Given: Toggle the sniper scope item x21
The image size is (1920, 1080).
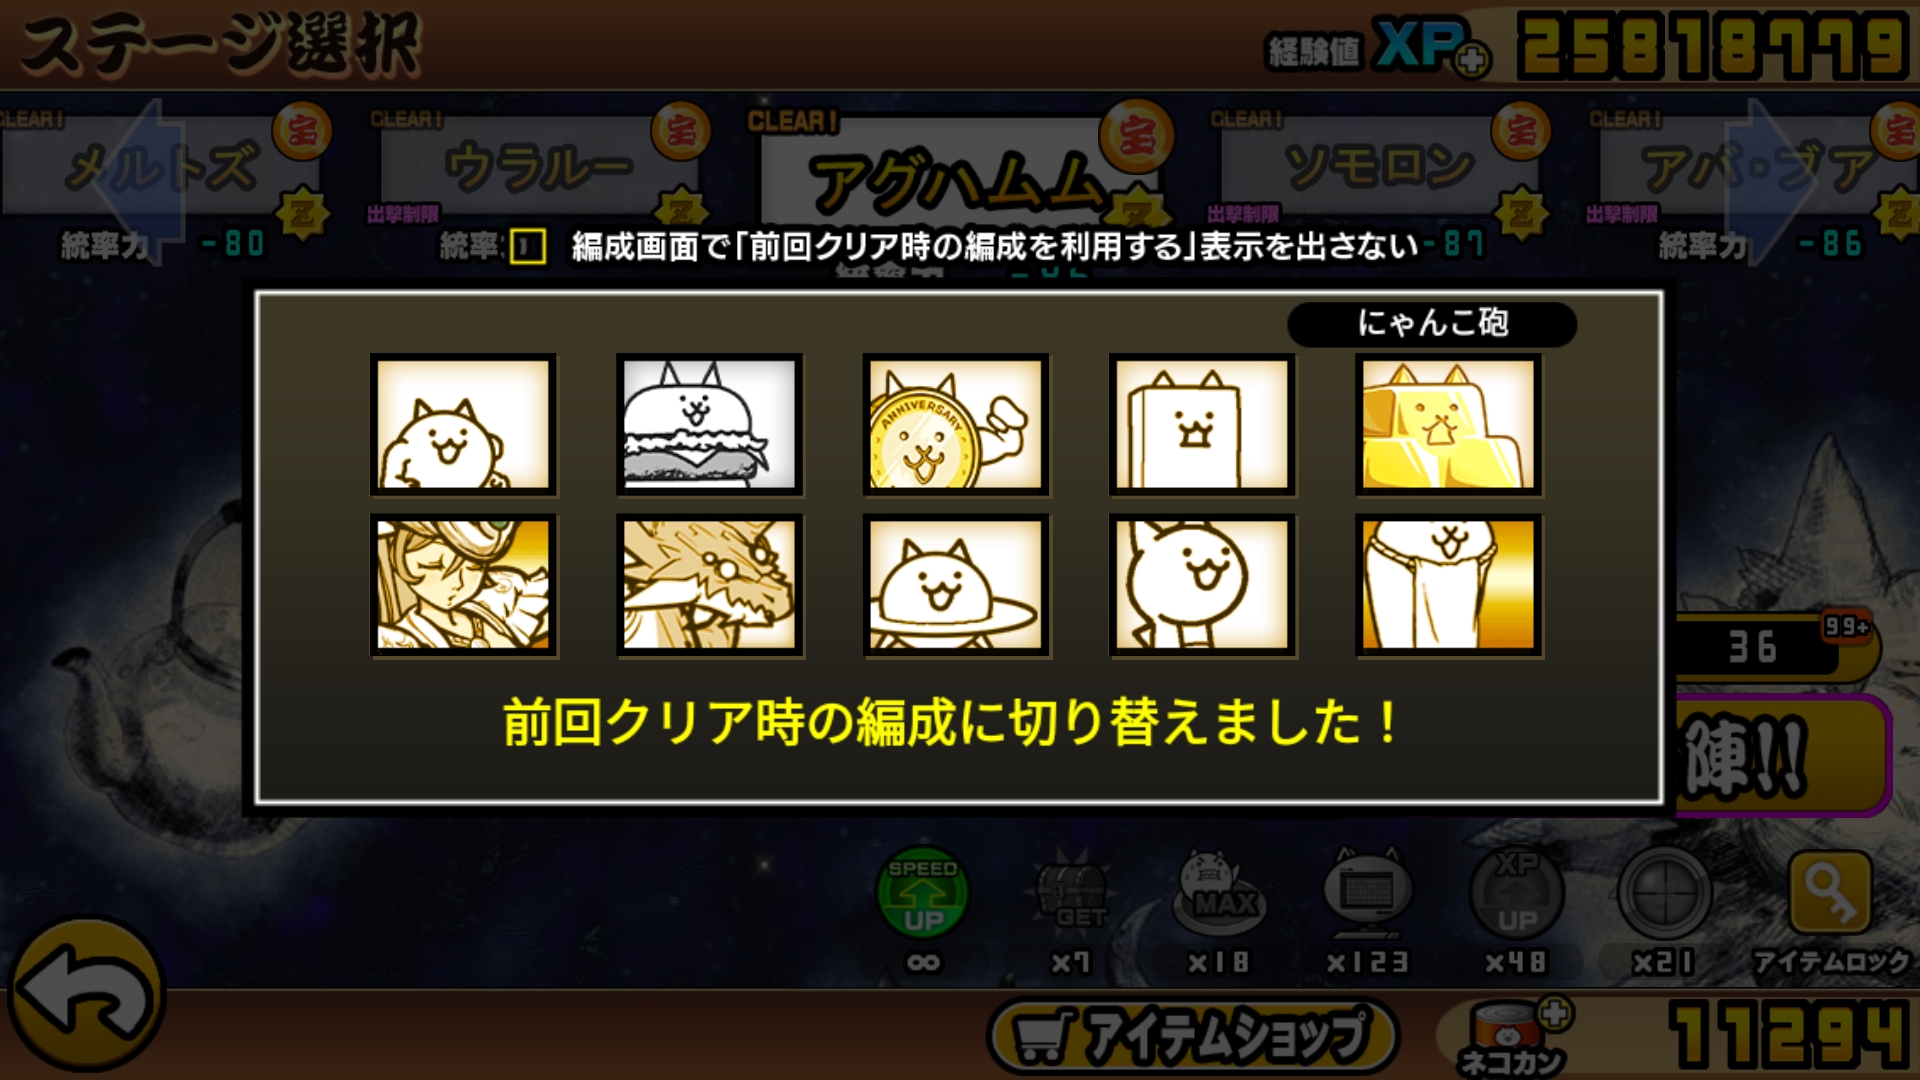Looking at the screenshot, I should 1665,893.
